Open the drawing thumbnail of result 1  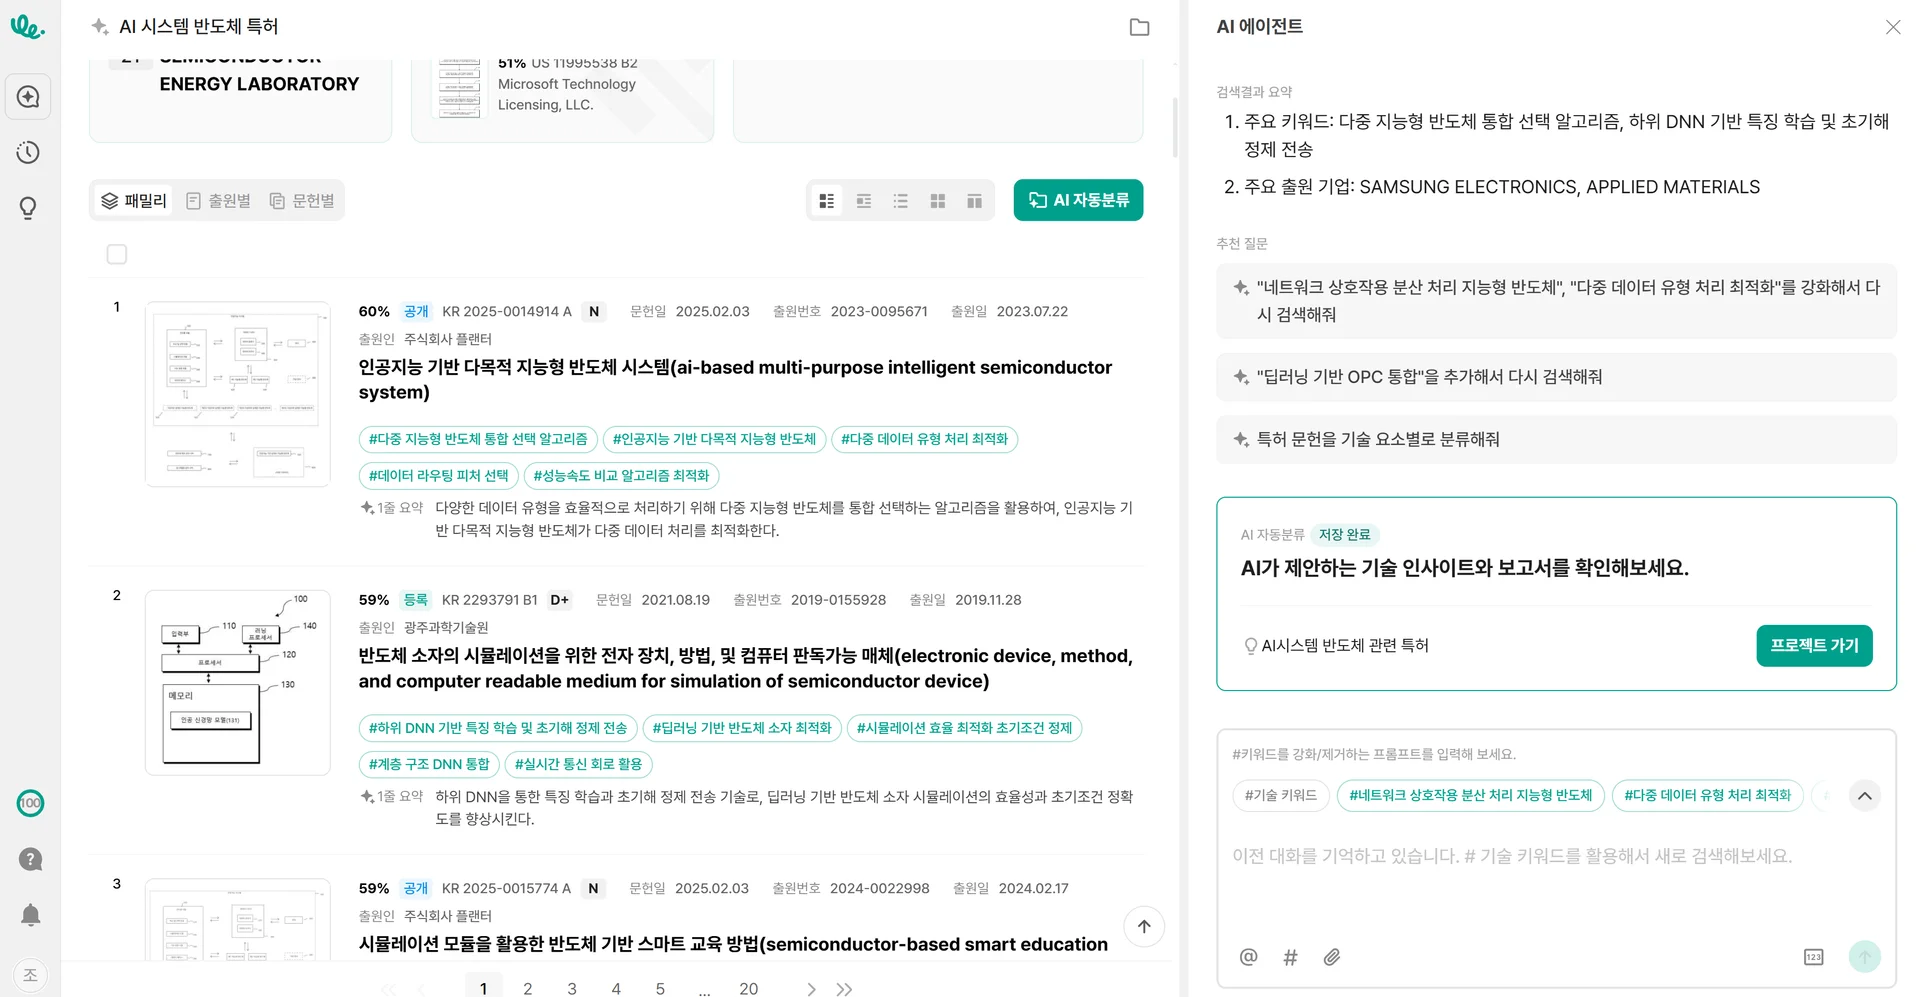238,394
